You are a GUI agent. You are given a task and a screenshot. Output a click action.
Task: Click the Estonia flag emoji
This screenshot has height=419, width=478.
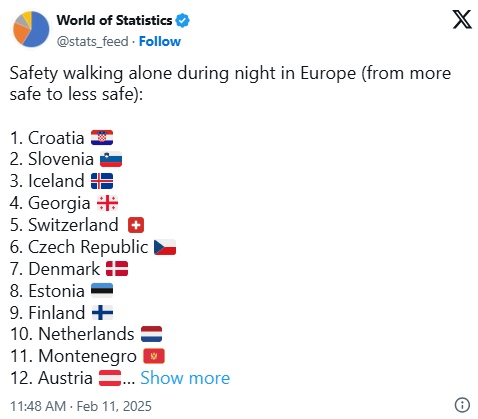[102, 290]
